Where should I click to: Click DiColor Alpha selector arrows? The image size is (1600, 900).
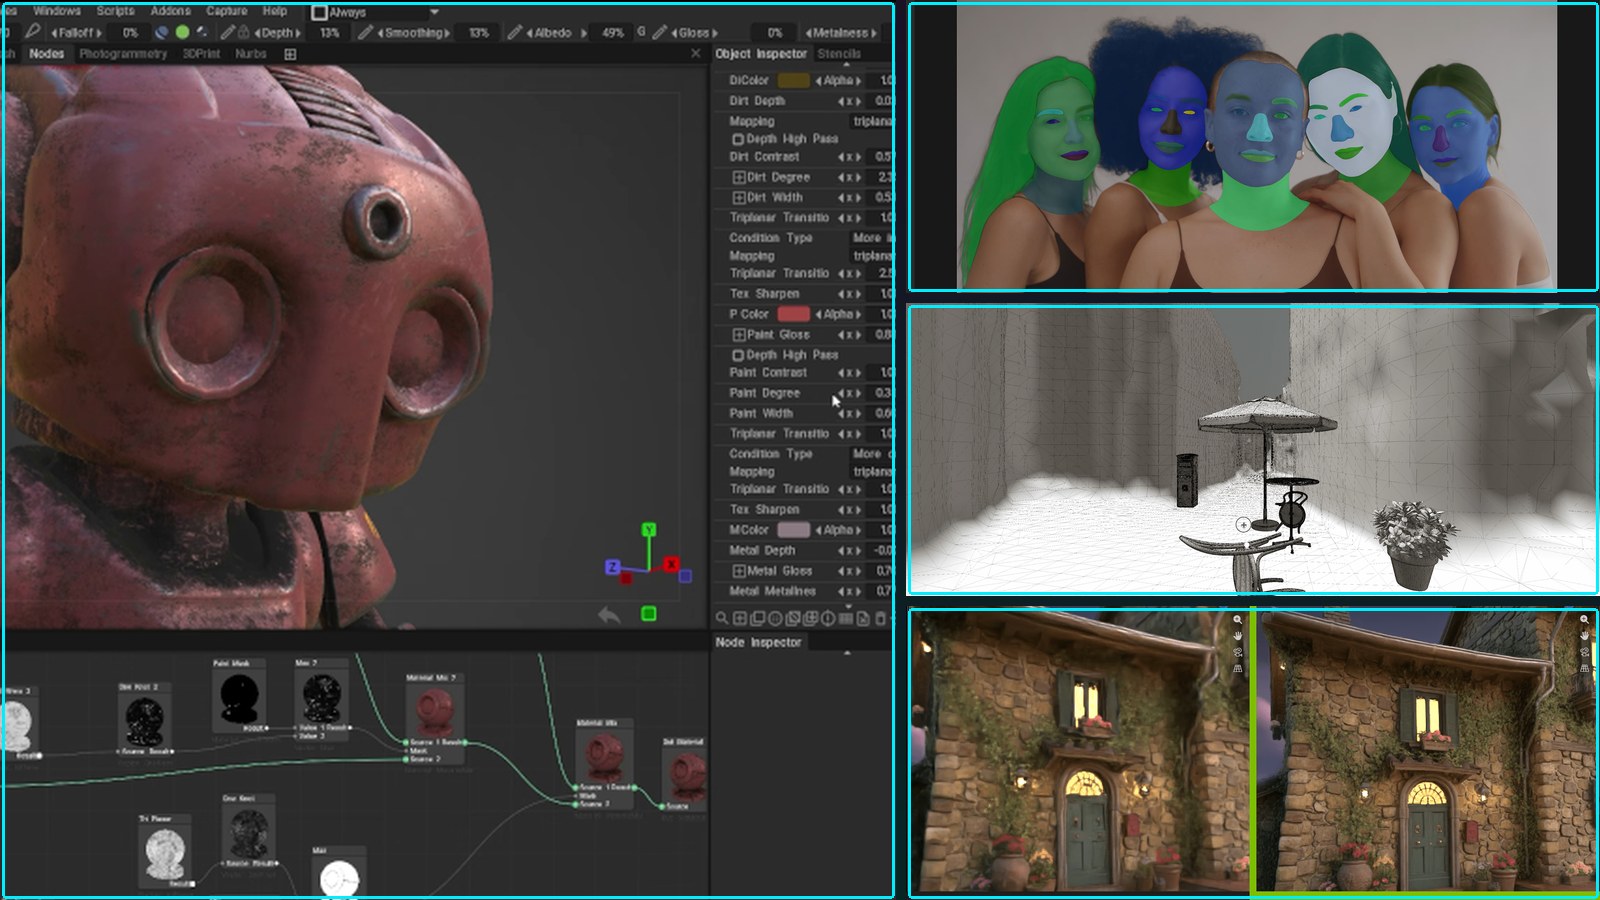(x=838, y=80)
